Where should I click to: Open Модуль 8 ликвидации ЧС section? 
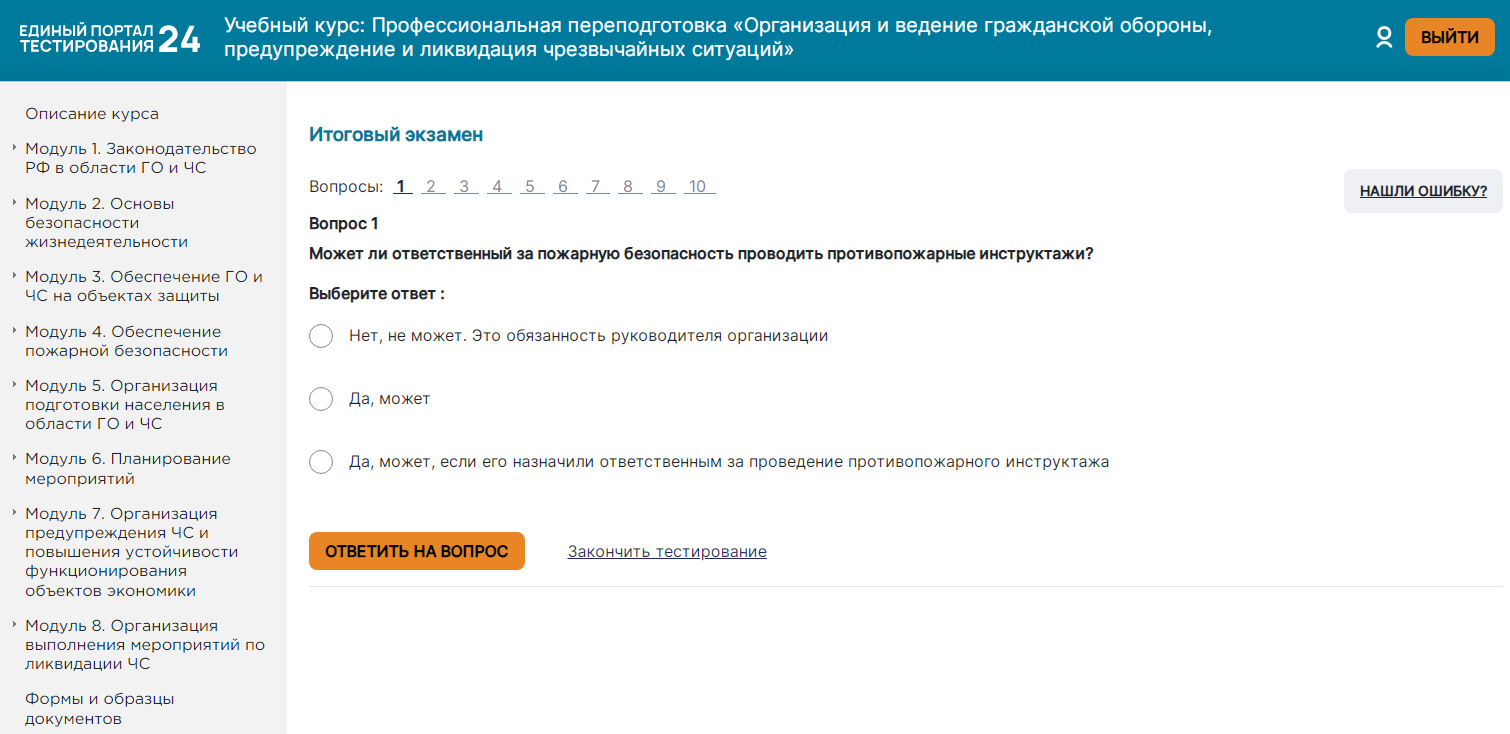[x=144, y=644]
